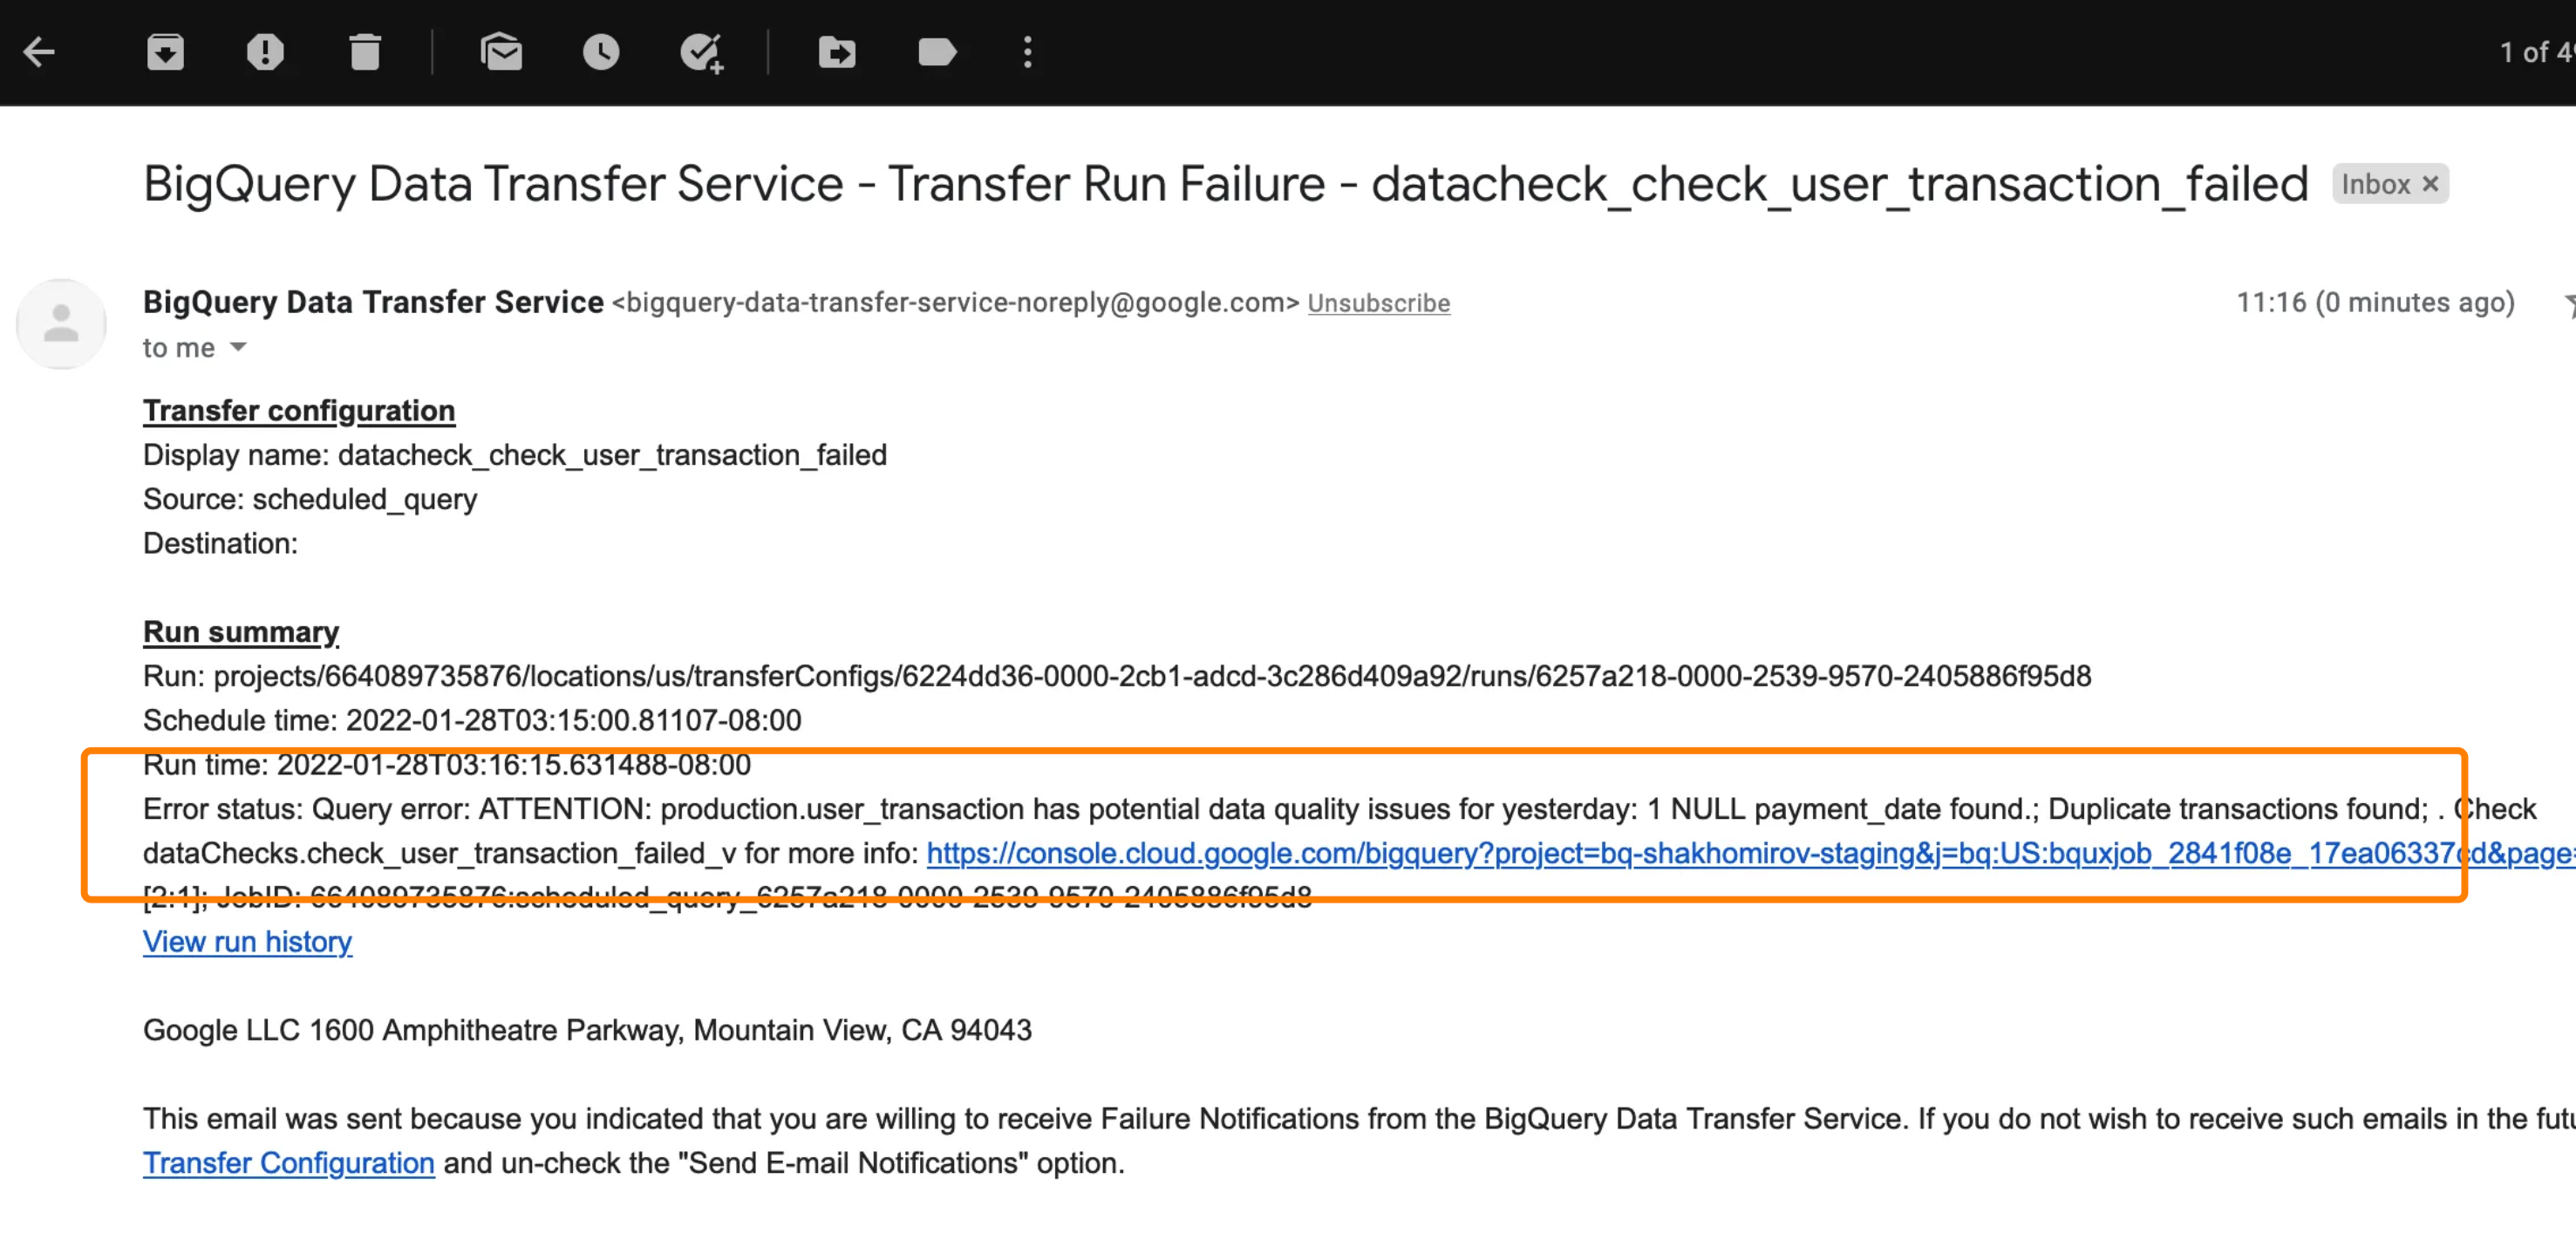
Task: Snooze this email with the clock icon
Action: pyautogui.click(x=601, y=52)
